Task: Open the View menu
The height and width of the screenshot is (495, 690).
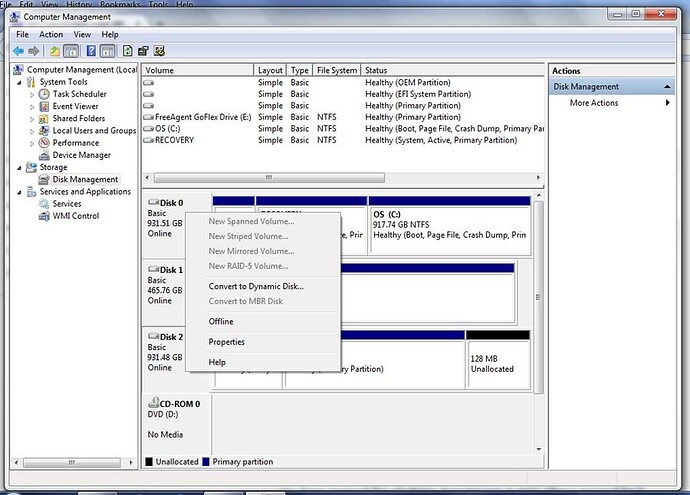Action: click(82, 34)
